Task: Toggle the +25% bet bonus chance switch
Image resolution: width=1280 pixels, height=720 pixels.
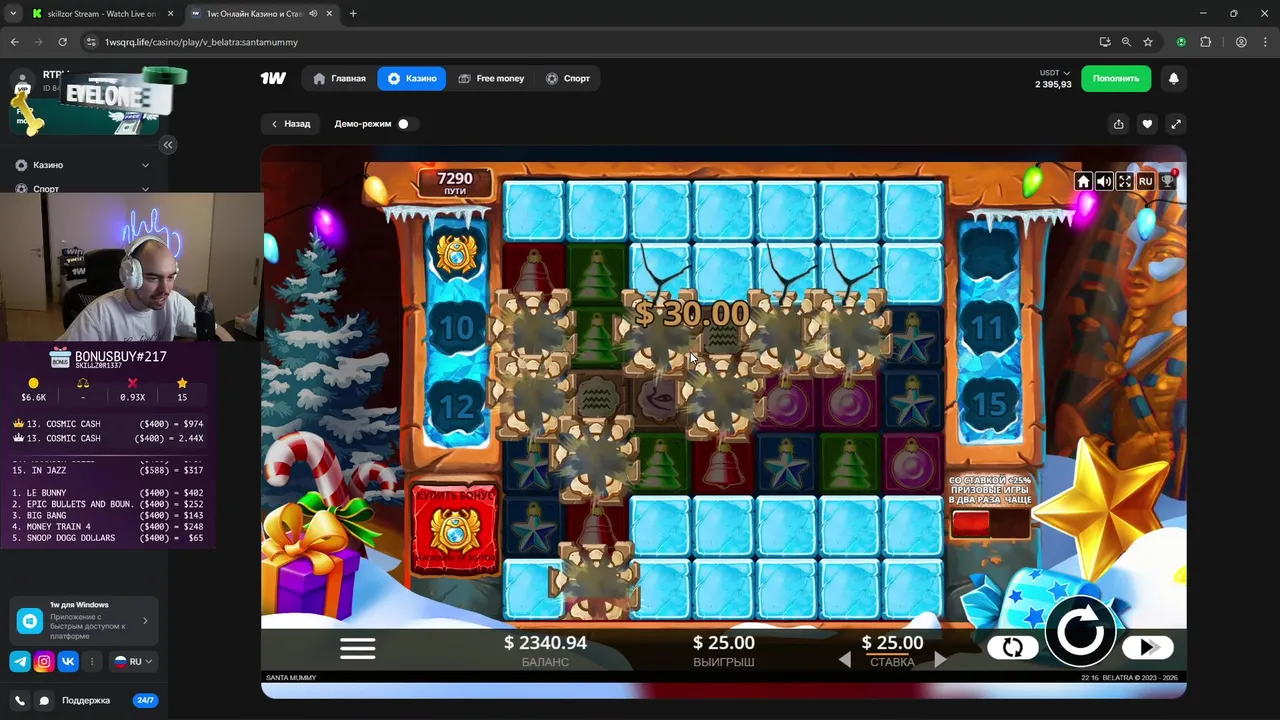Action: pyautogui.click(x=989, y=524)
